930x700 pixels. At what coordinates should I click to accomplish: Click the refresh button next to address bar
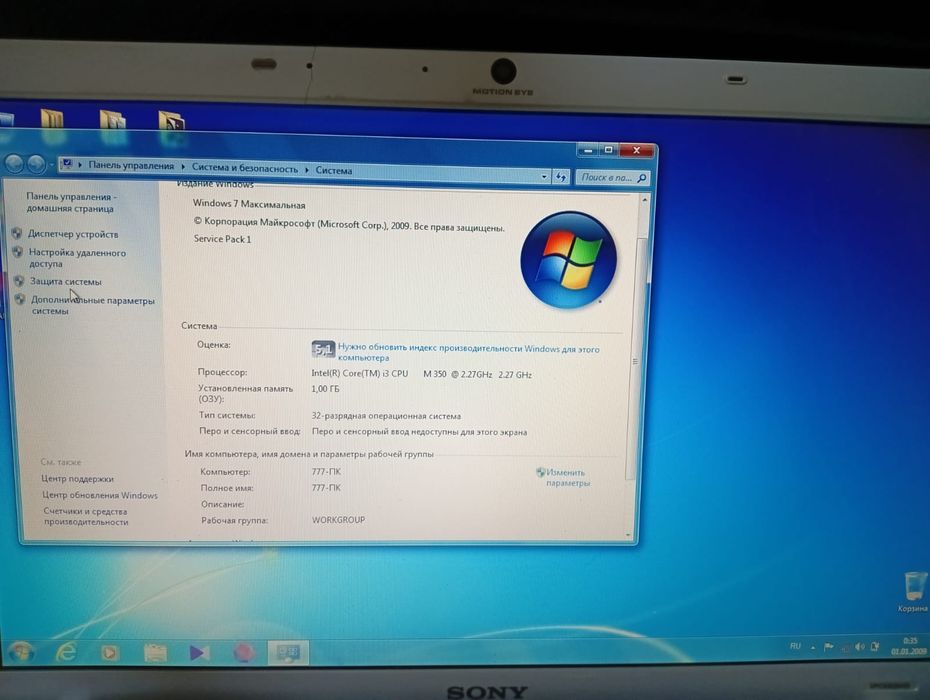(x=560, y=176)
